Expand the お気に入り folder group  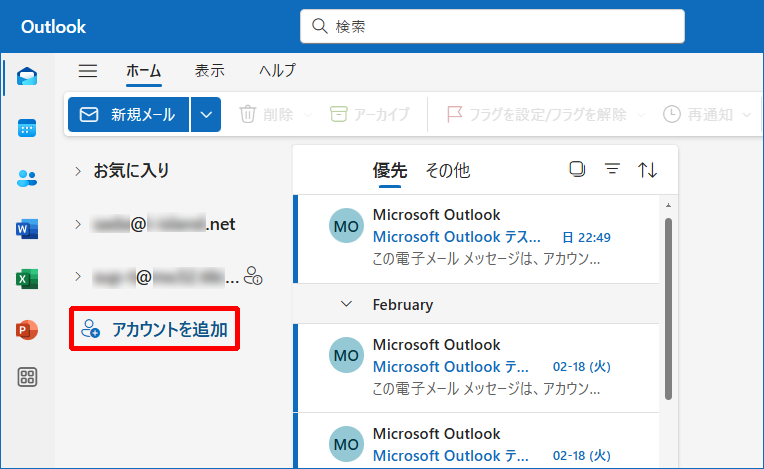[78, 171]
